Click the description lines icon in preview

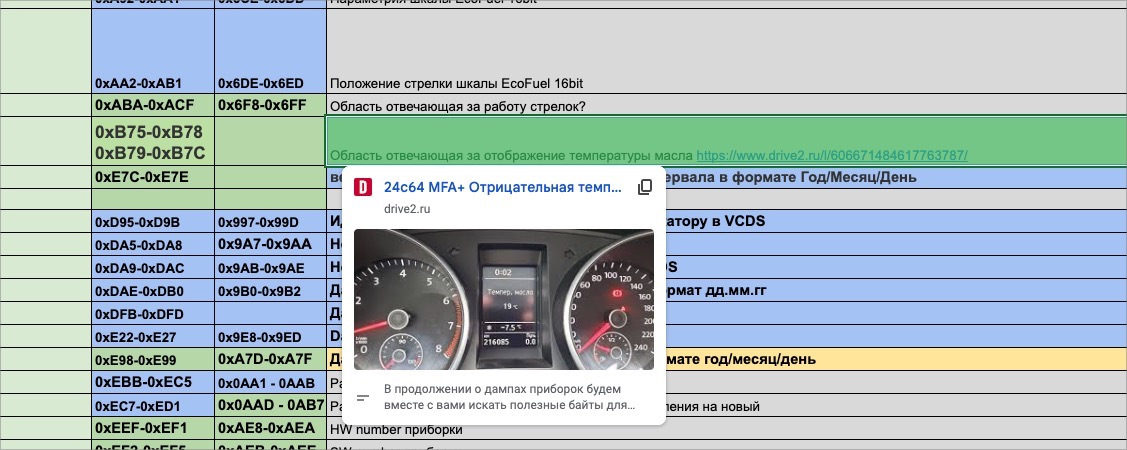click(364, 398)
